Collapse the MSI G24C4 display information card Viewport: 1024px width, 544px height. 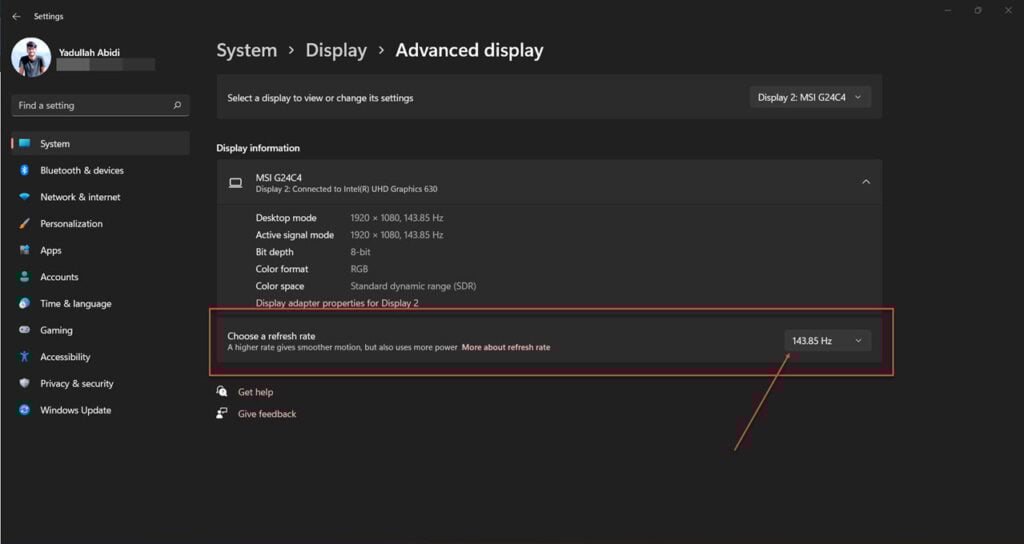click(866, 182)
